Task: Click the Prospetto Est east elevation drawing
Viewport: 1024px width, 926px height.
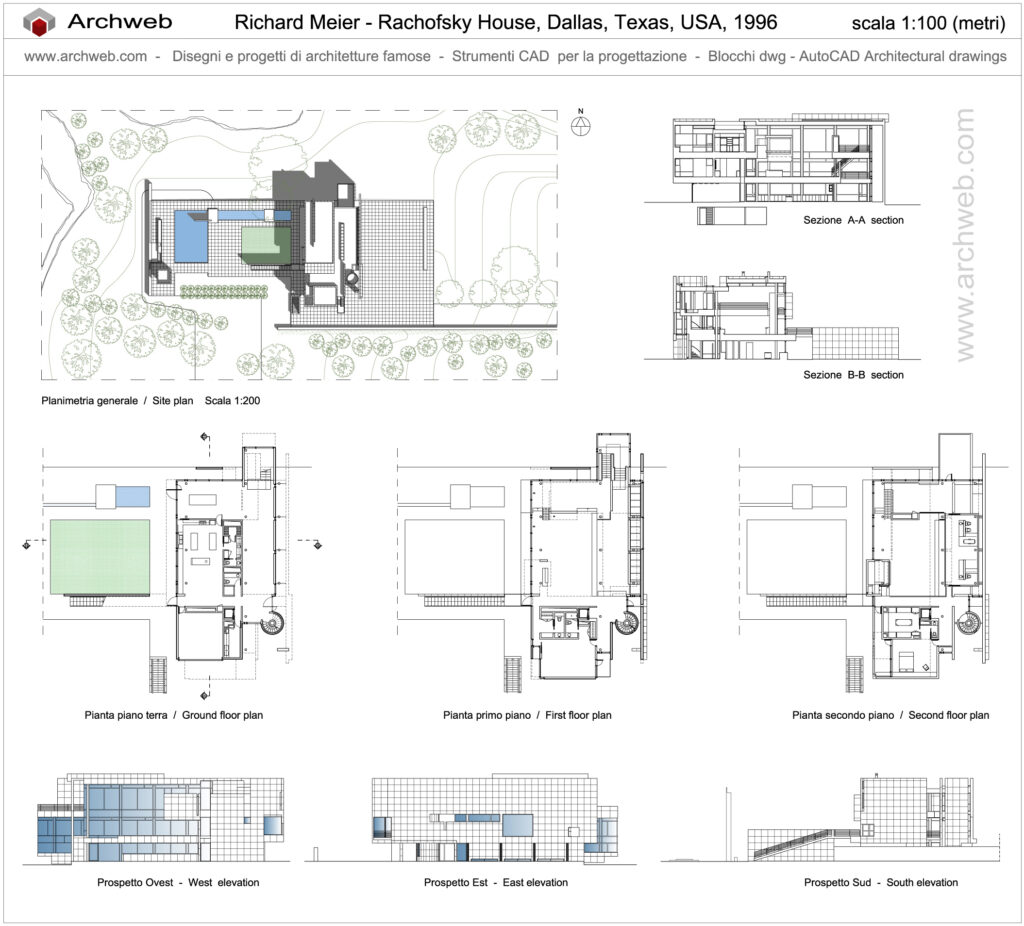Action: (x=494, y=818)
